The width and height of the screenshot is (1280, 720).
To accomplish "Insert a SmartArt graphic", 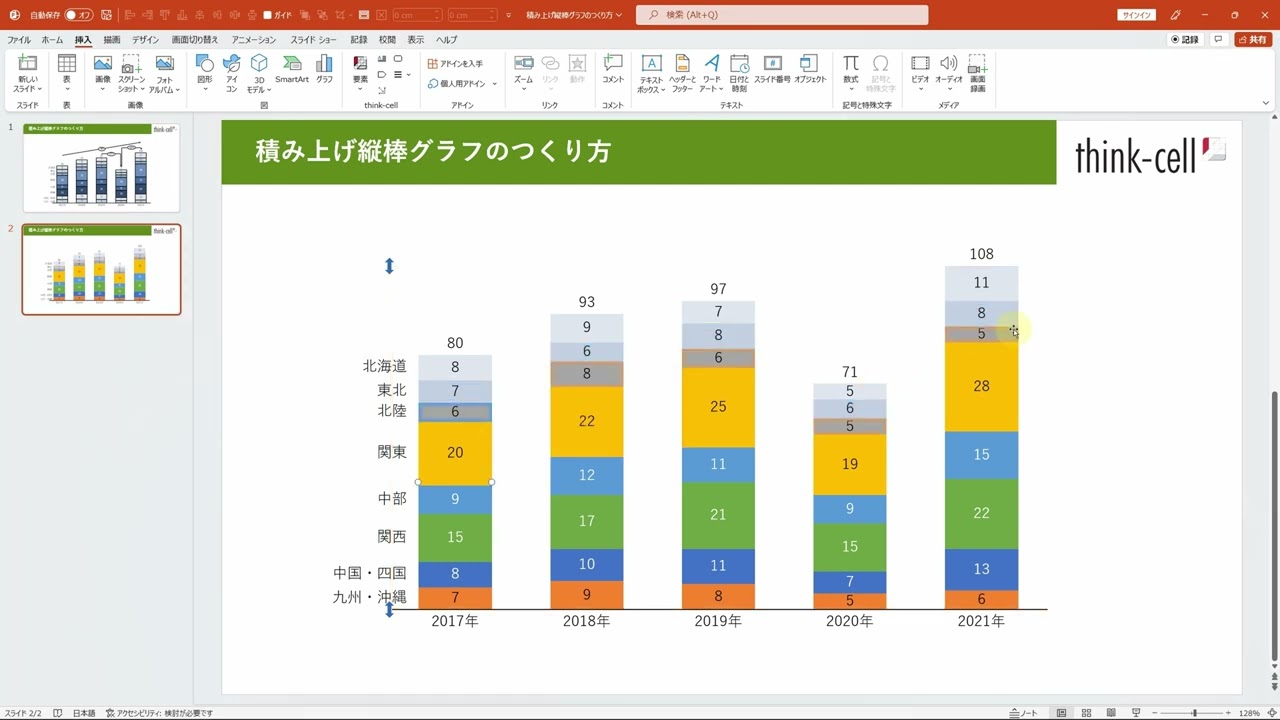I will 292,69.
